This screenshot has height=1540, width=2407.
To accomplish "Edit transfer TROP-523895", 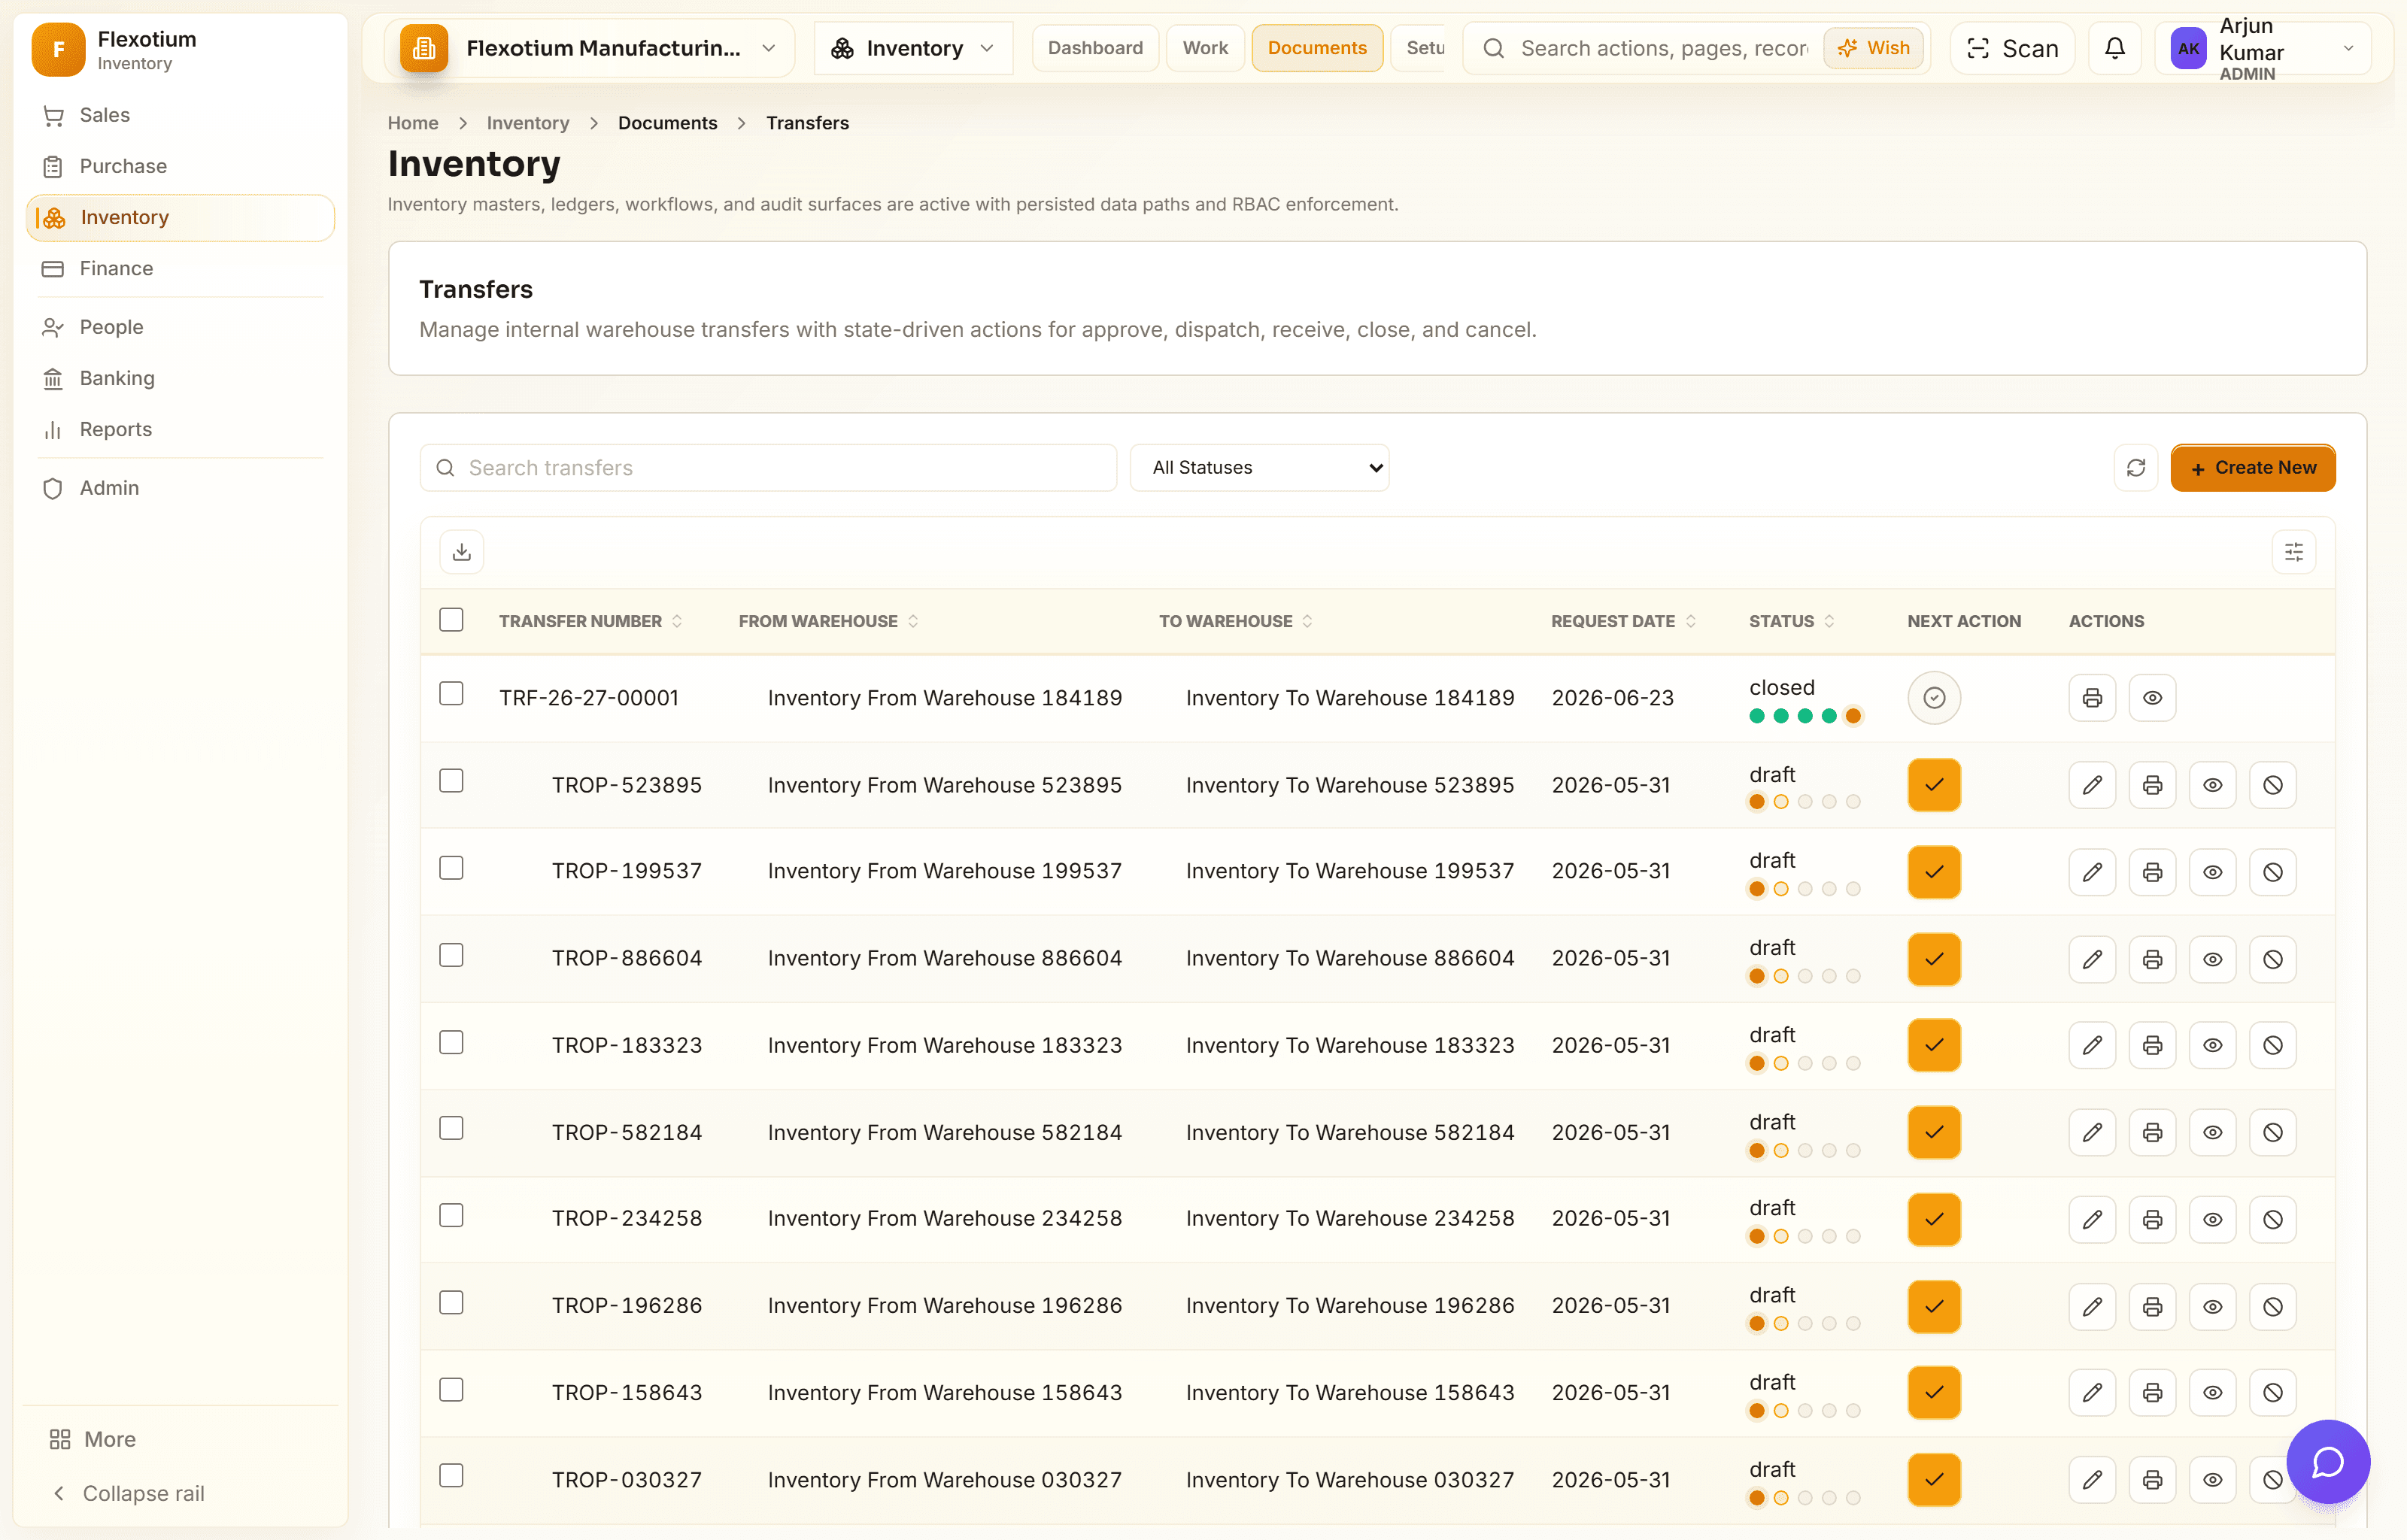I will coord(2092,785).
